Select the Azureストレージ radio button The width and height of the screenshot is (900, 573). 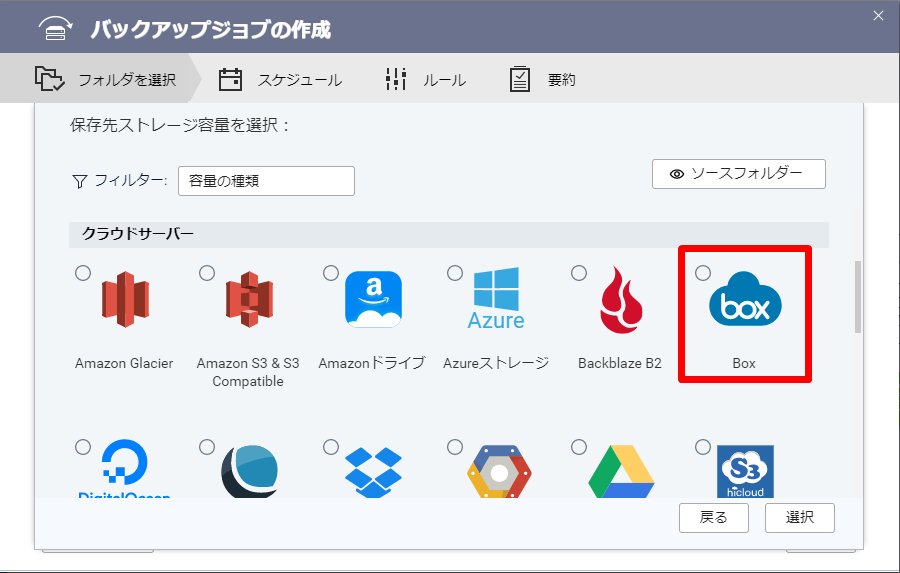[455, 273]
